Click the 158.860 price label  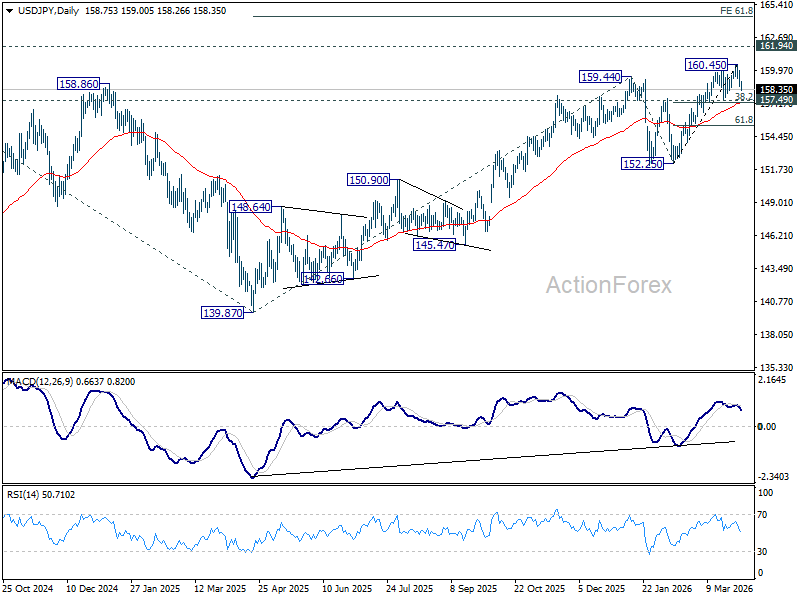tap(79, 84)
